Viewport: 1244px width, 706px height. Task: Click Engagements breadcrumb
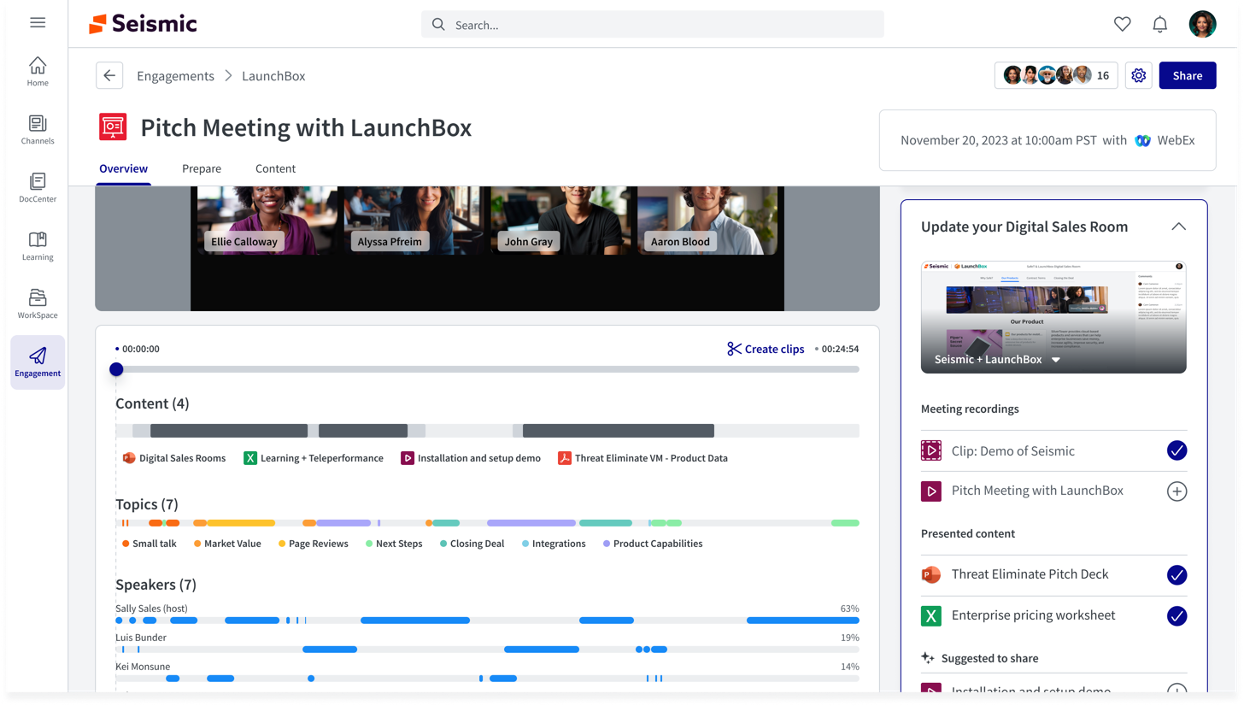coord(175,76)
